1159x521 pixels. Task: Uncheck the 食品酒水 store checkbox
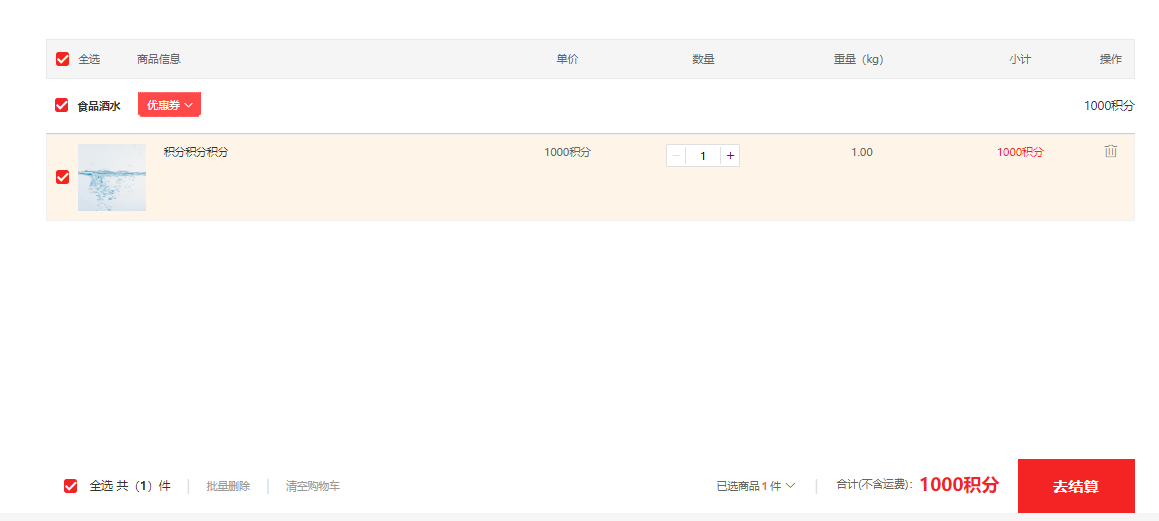(x=62, y=105)
